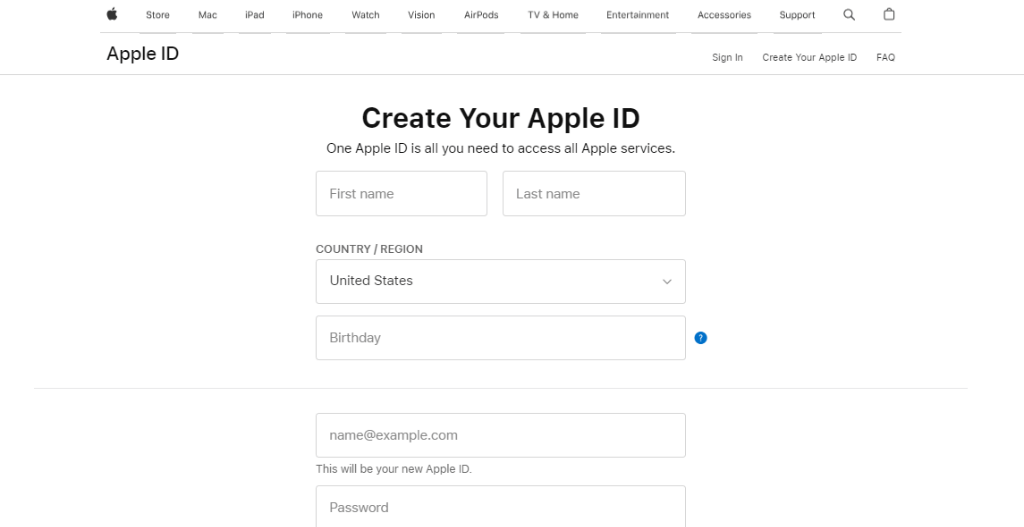Click into the Last name field
The width and height of the screenshot is (1024, 527).
coord(594,194)
